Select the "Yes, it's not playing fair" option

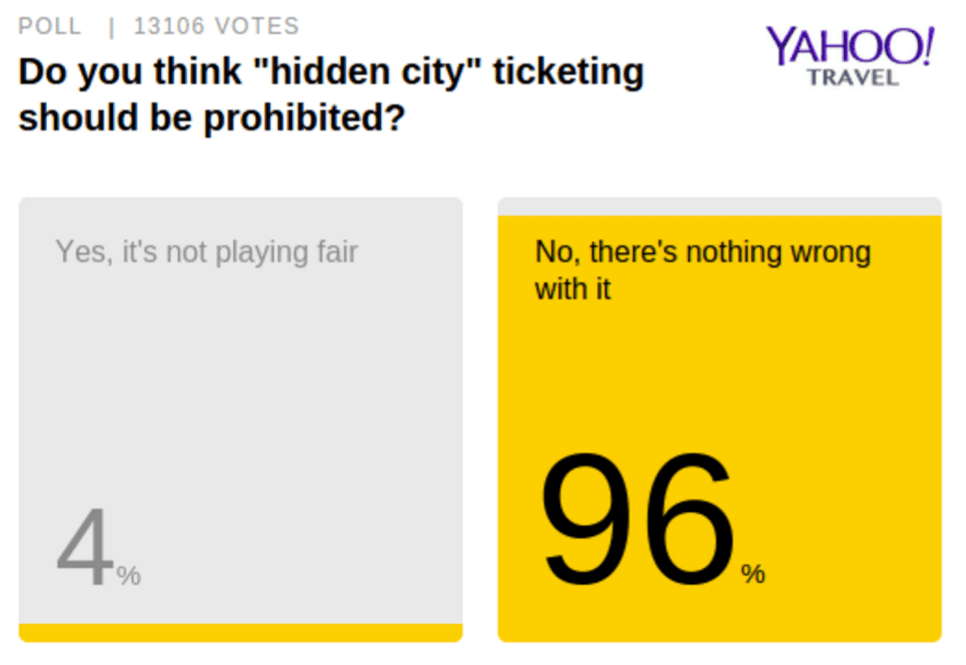tap(206, 251)
